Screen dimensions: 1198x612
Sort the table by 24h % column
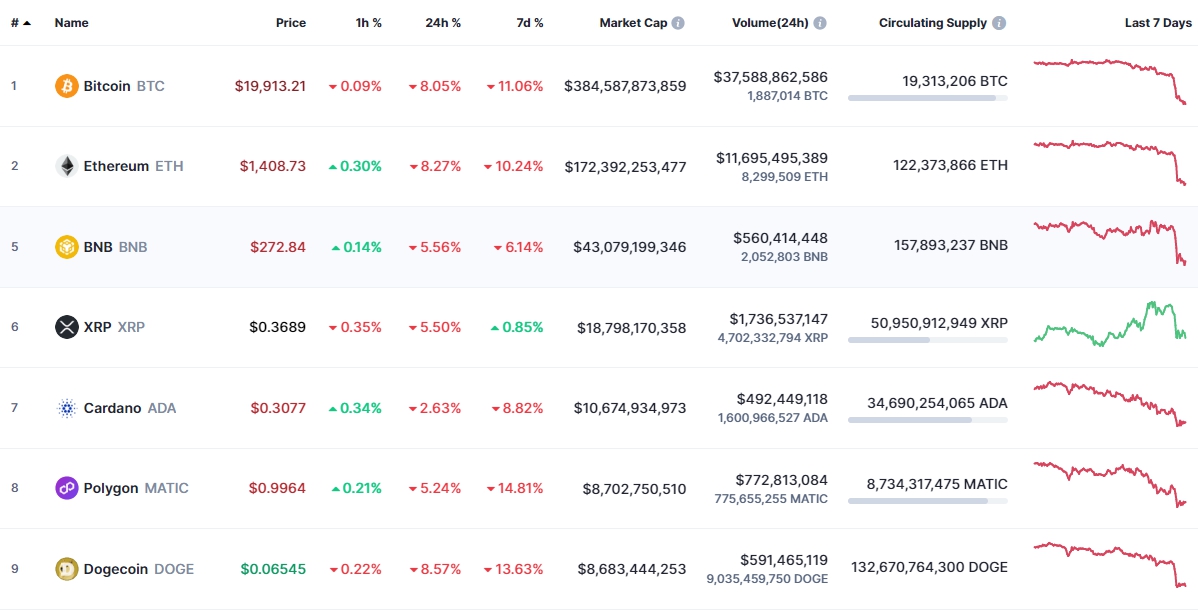click(442, 23)
